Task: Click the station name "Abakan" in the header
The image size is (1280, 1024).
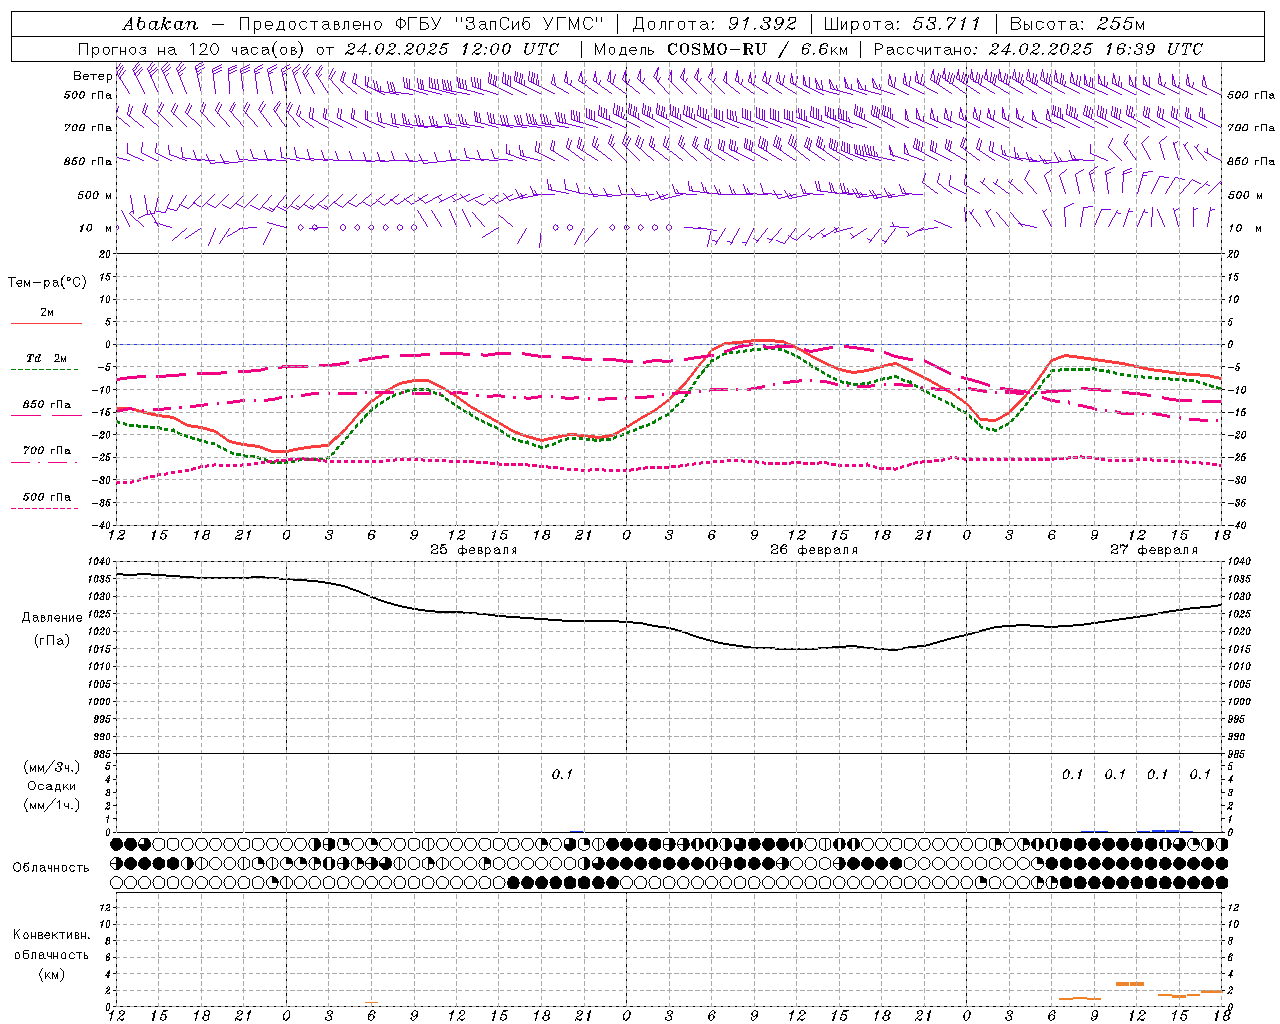Action: 160,24
